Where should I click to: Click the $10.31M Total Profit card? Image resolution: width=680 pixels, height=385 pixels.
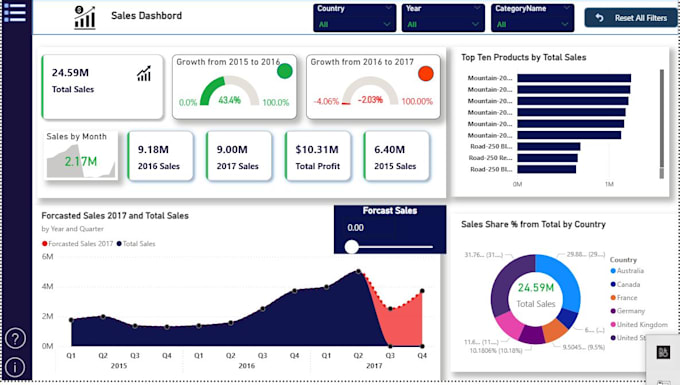[318, 156]
